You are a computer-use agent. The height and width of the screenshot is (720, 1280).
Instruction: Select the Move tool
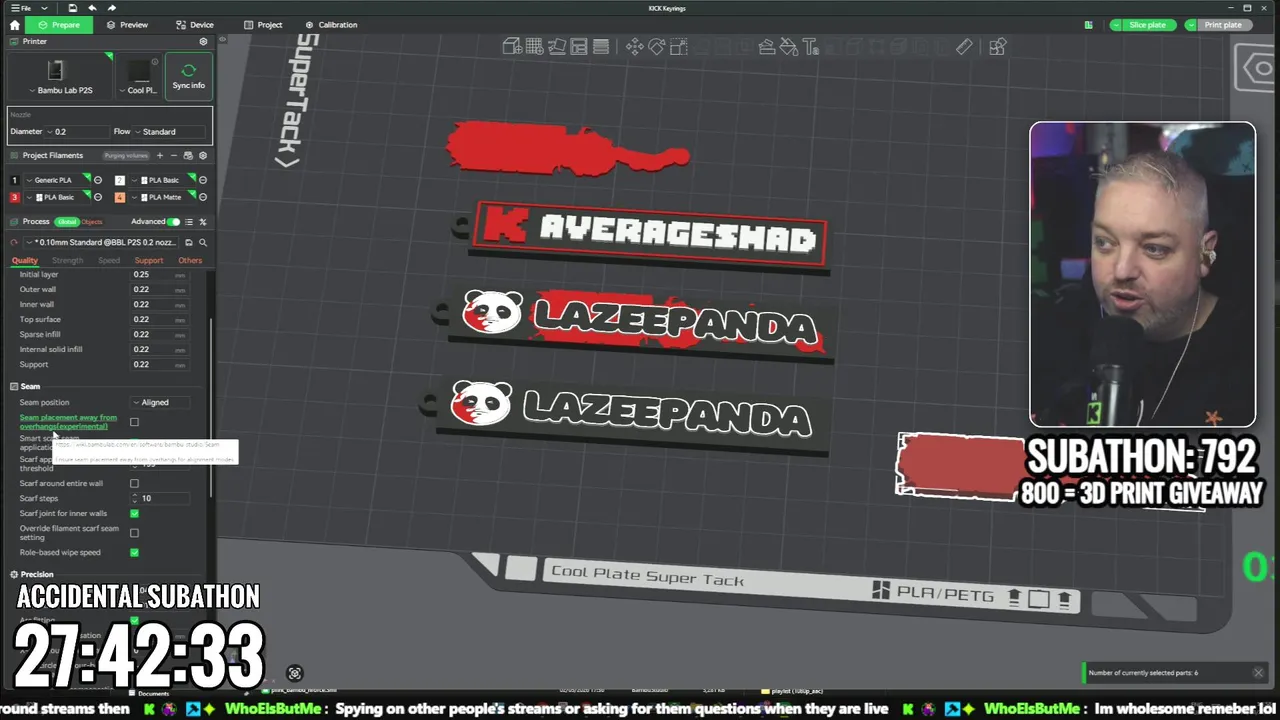634,46
